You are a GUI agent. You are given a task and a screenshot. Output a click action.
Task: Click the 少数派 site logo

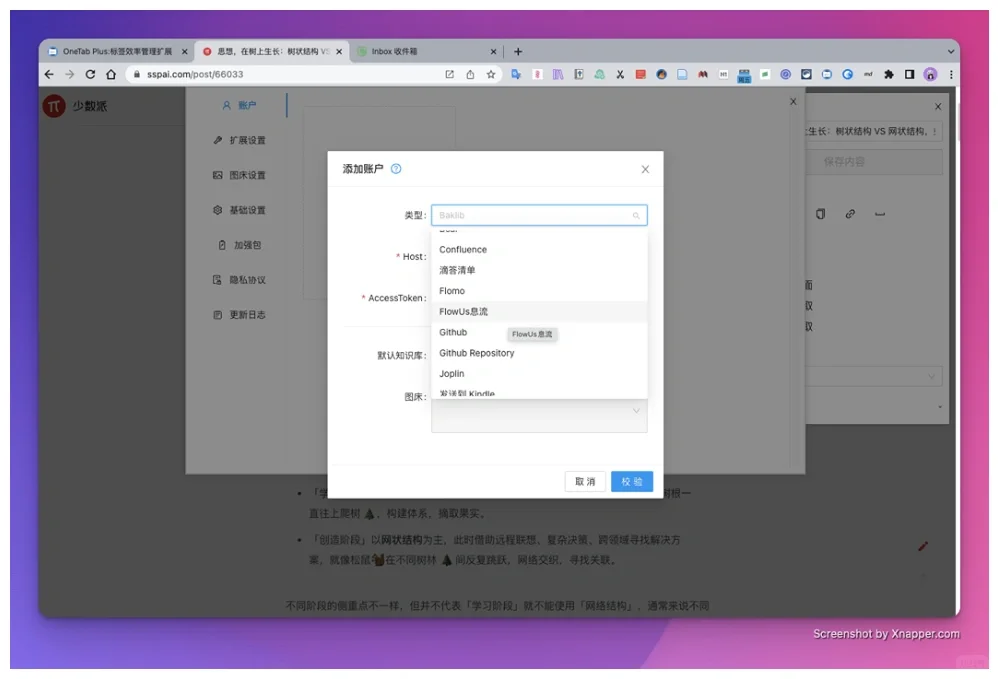[x=55, y=106]
